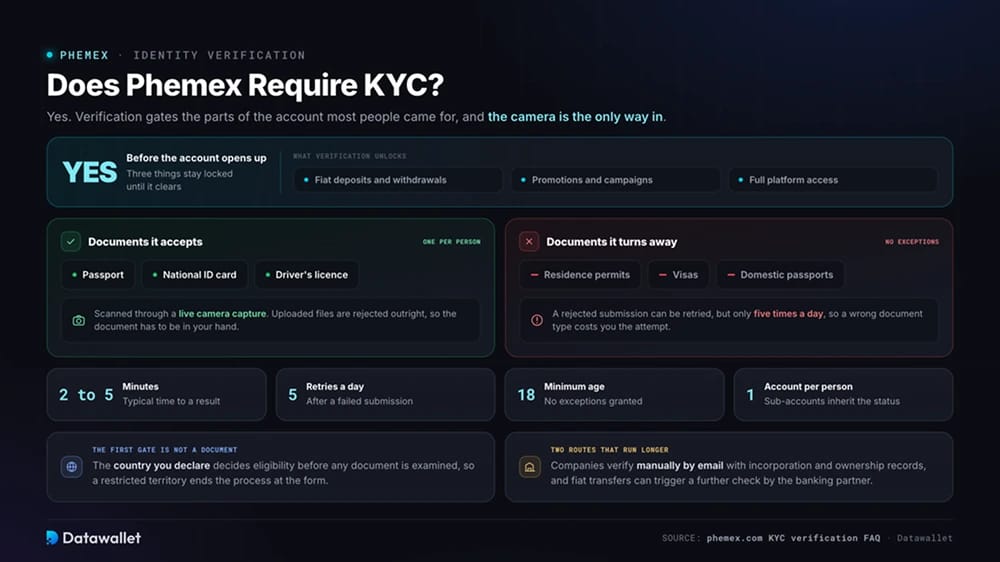Click the teal dot before PHEMEX
1000x562 pixels.
pyautogui.click(x=50, y=55)
